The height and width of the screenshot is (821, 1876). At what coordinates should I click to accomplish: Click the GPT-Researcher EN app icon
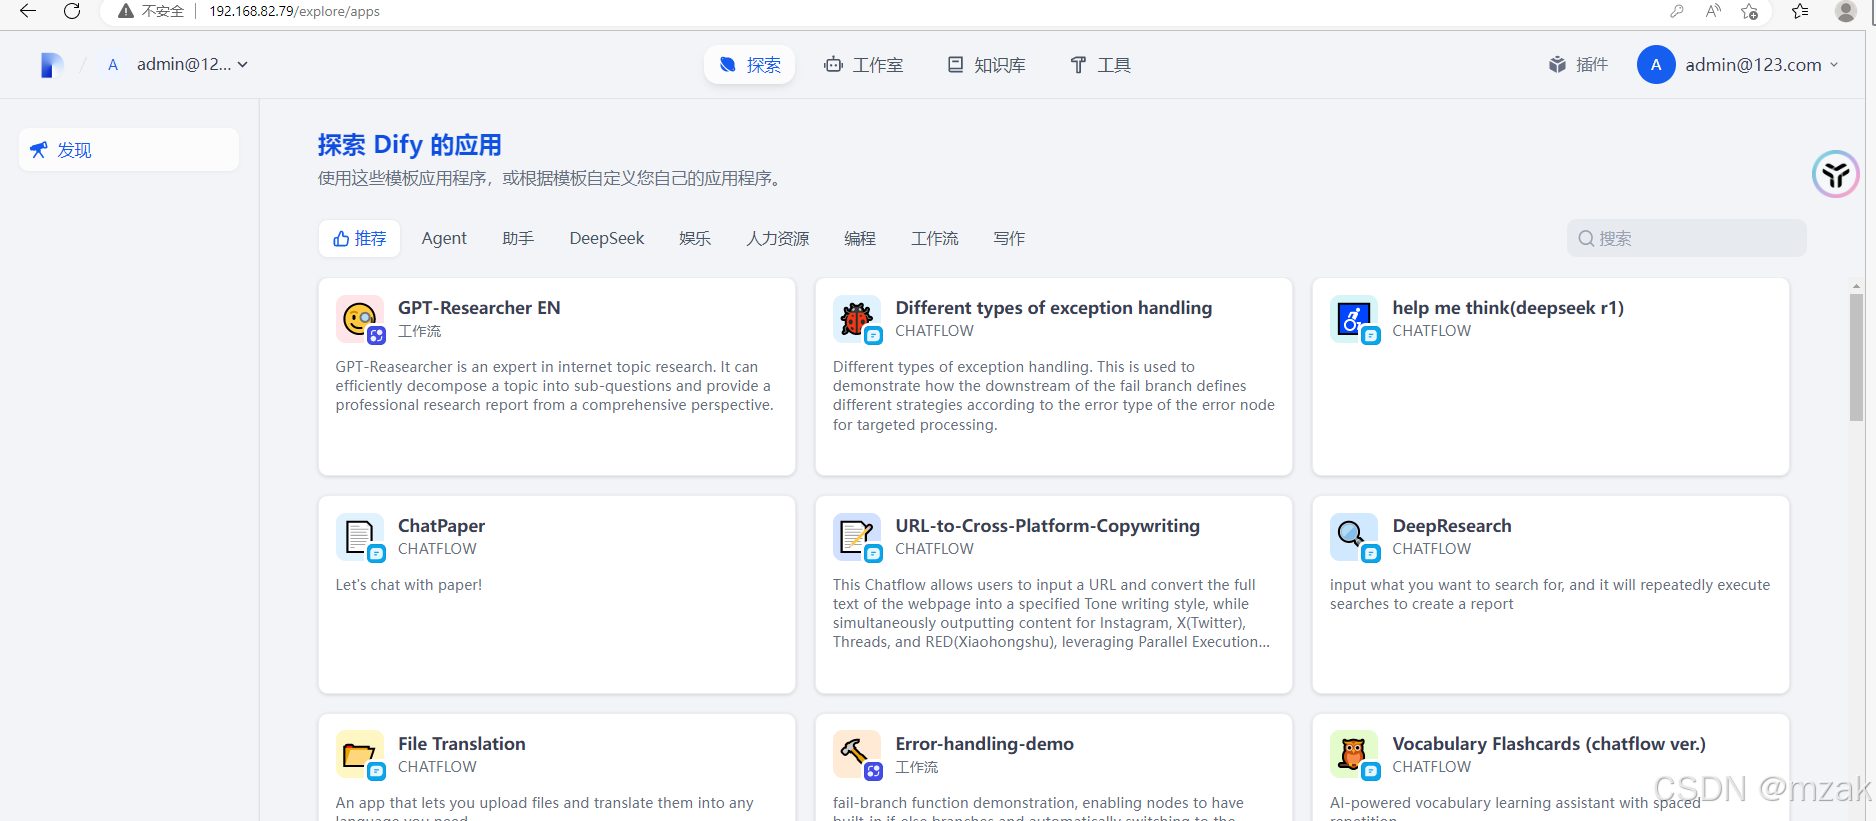pyautogui.click(x=360, y=319)
